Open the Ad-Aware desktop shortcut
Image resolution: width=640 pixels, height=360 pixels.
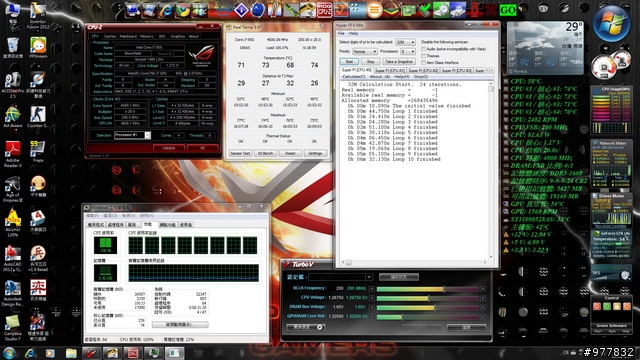(13, 117)
